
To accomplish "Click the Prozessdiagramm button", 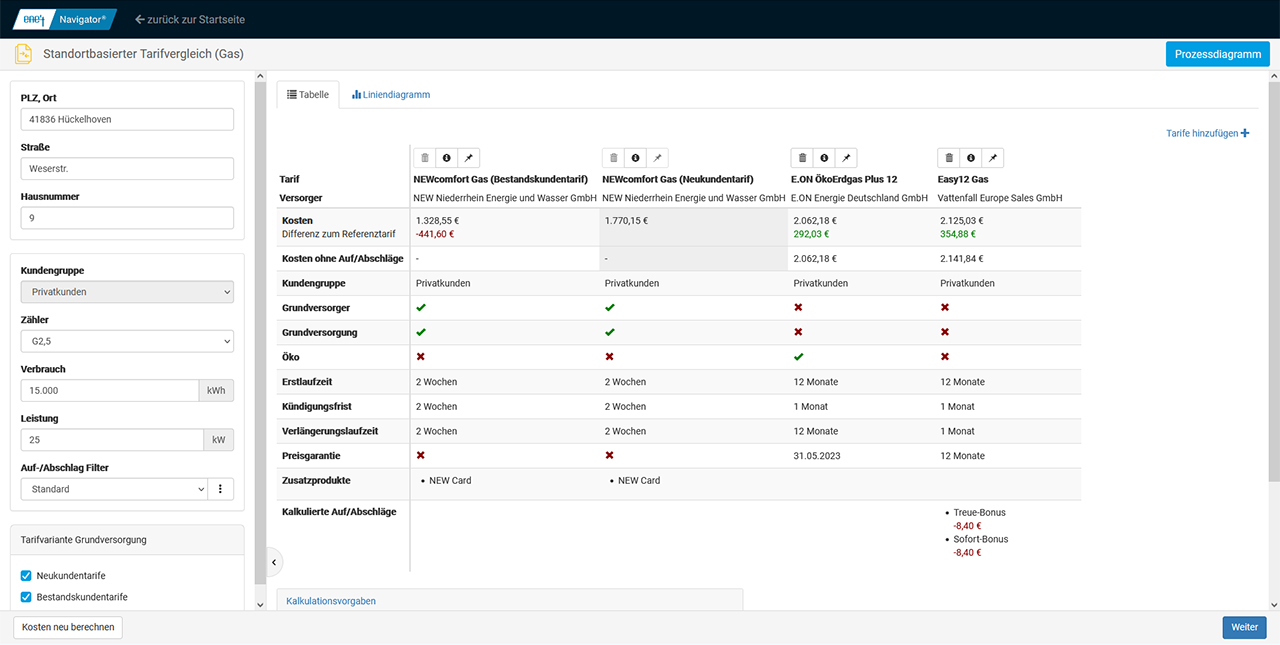I will click(1217, 54).
